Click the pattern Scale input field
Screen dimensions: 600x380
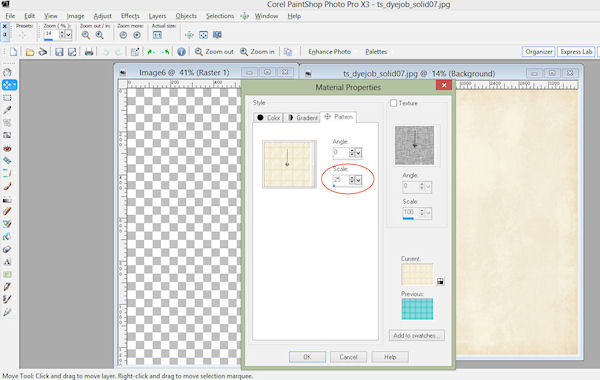point(341,180)
